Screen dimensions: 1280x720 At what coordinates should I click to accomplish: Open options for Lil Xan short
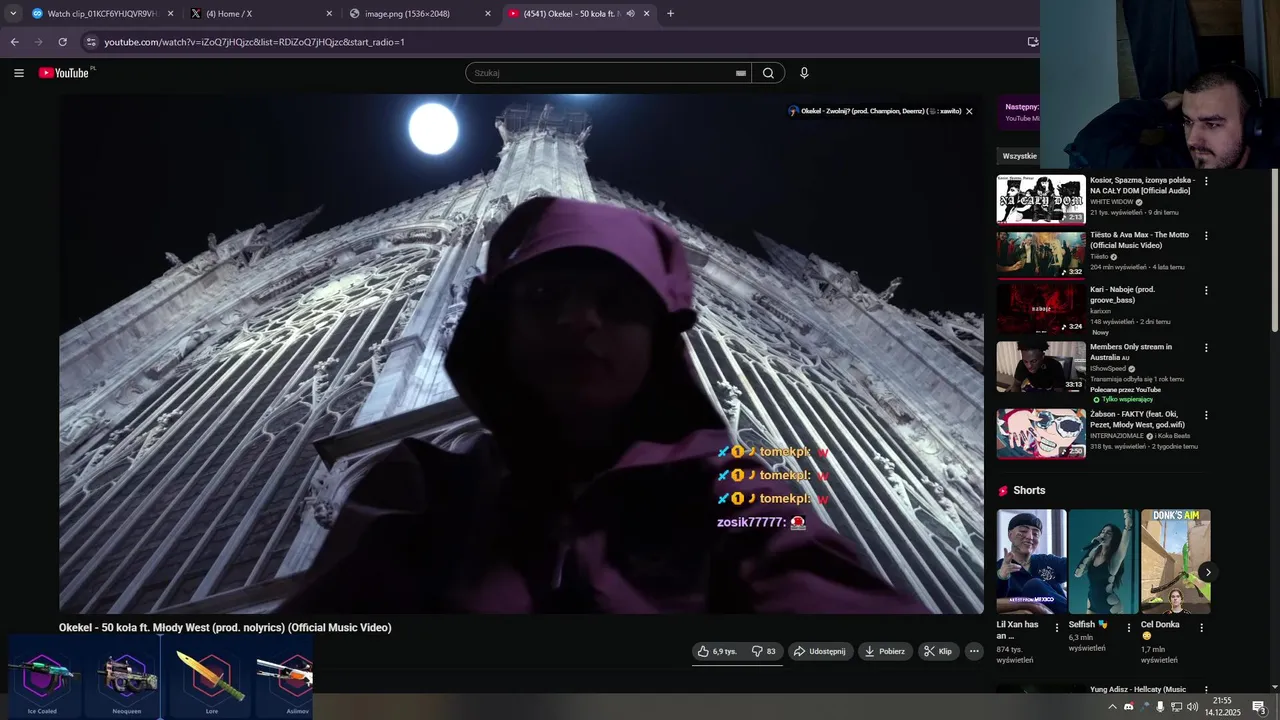pyautogui.click(x=1057, y=628)
